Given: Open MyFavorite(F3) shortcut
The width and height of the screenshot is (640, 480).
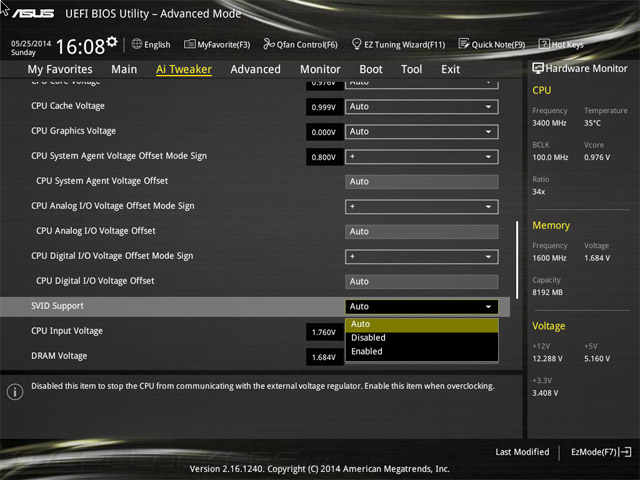Looking at the screenshot, I should (x=217, y=44).
